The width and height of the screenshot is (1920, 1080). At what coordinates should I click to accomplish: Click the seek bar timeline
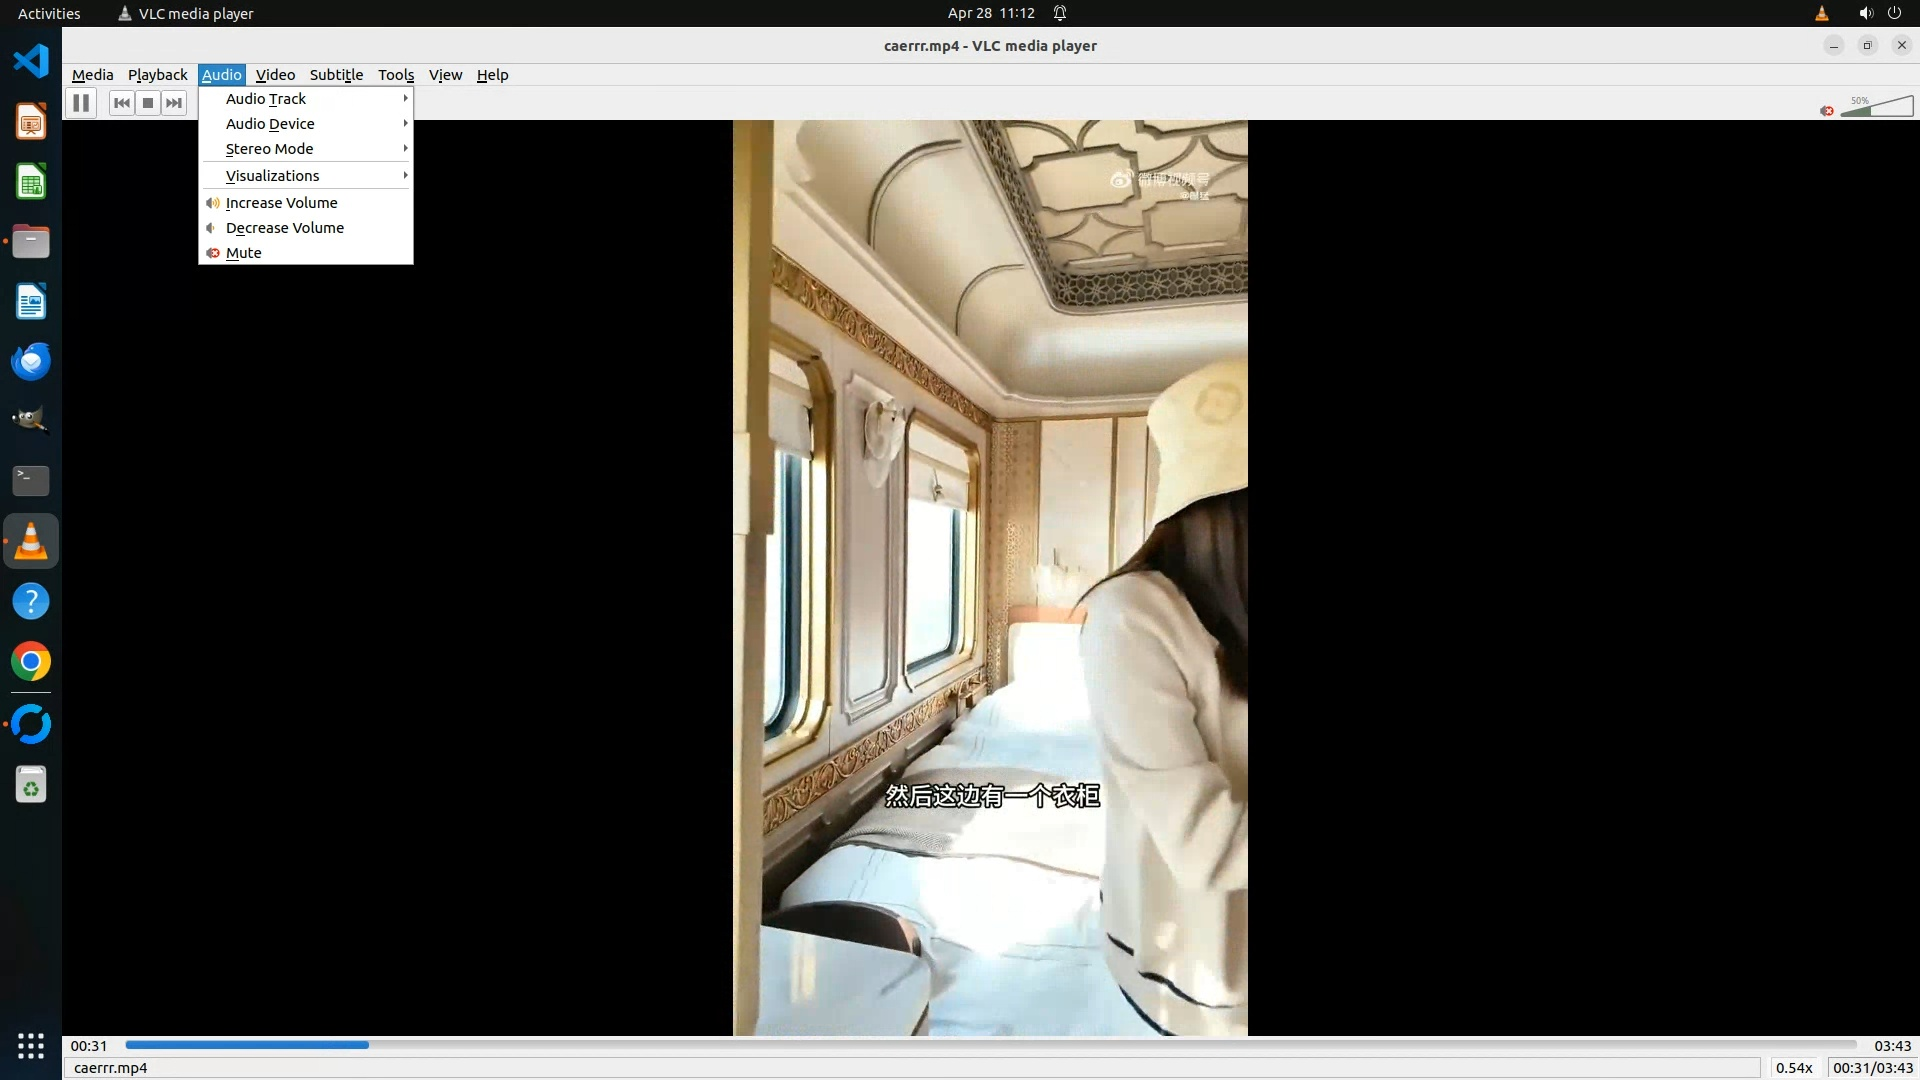[x=990, y=1045]
